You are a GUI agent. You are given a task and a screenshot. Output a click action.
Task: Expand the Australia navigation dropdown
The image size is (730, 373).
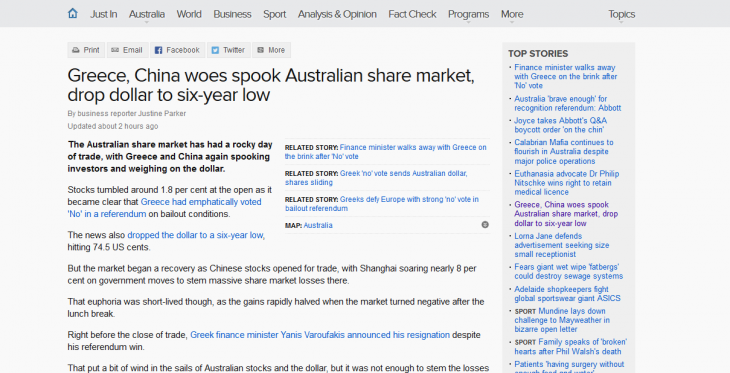147,14
